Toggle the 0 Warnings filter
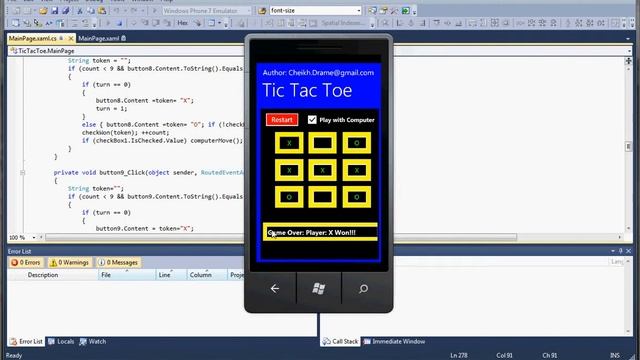The height and width of the screenshot is (360, 640). point(70,262)
